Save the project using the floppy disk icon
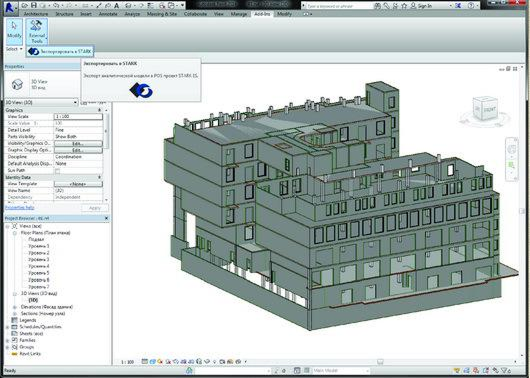530x378 pixels. 33,5
